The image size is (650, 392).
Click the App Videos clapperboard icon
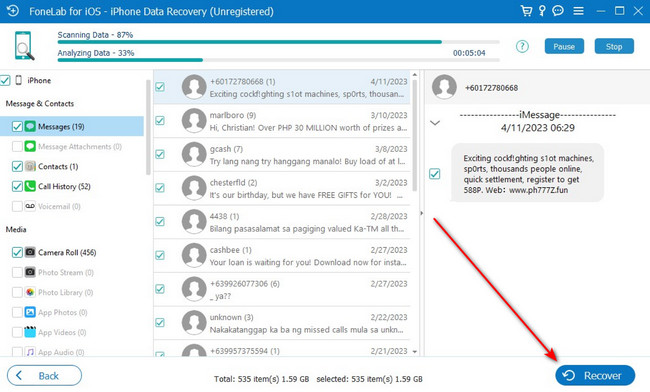pyautogui.click(x=30, y=332)
